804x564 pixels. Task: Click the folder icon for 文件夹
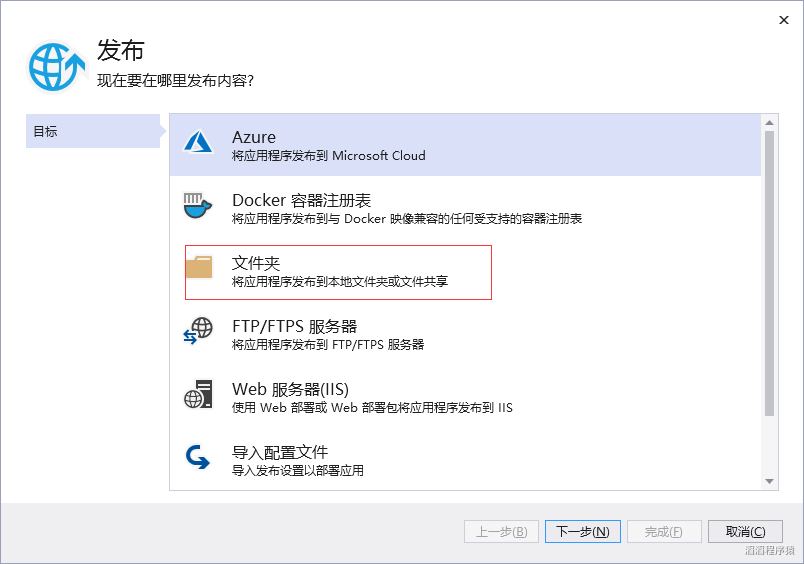pyautogui.click(x=199, y=268)
